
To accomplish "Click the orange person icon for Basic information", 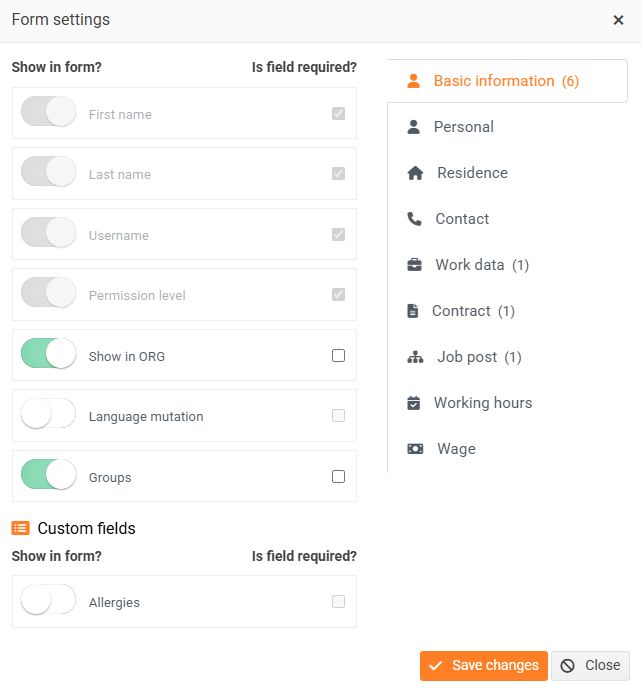I will coord(414,81).
